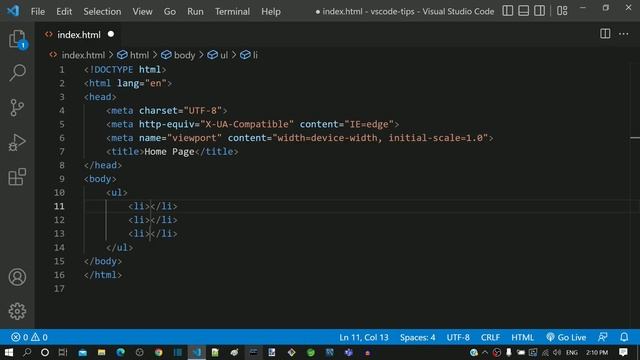Click index.html in the breadcrumb
The width and height of the screenshot is (640, 360).
(x=83, y=55)
